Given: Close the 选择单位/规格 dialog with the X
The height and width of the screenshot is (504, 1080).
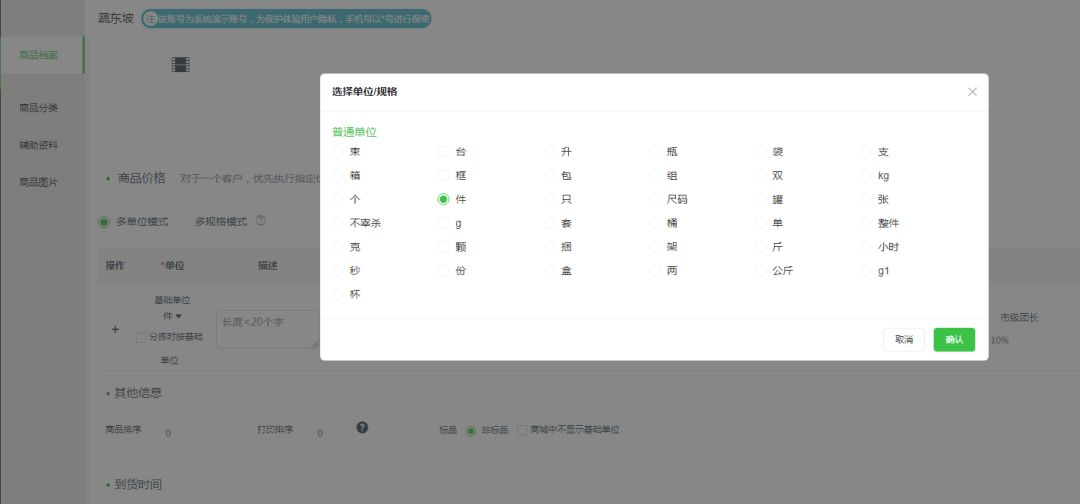Looking at the screenshot, I should click(972, 92).
